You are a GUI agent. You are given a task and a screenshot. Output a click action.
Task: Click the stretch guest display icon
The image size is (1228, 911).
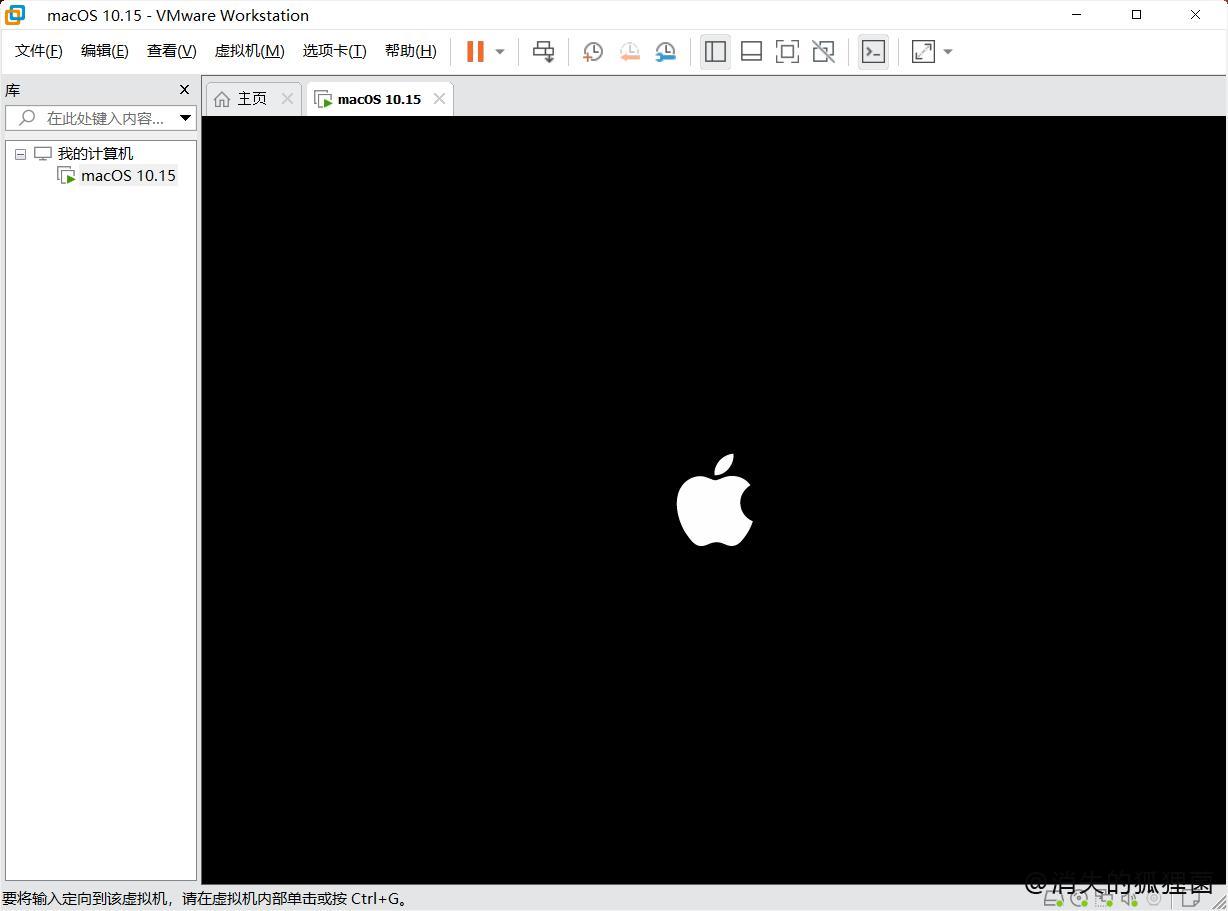coord(923,52)
